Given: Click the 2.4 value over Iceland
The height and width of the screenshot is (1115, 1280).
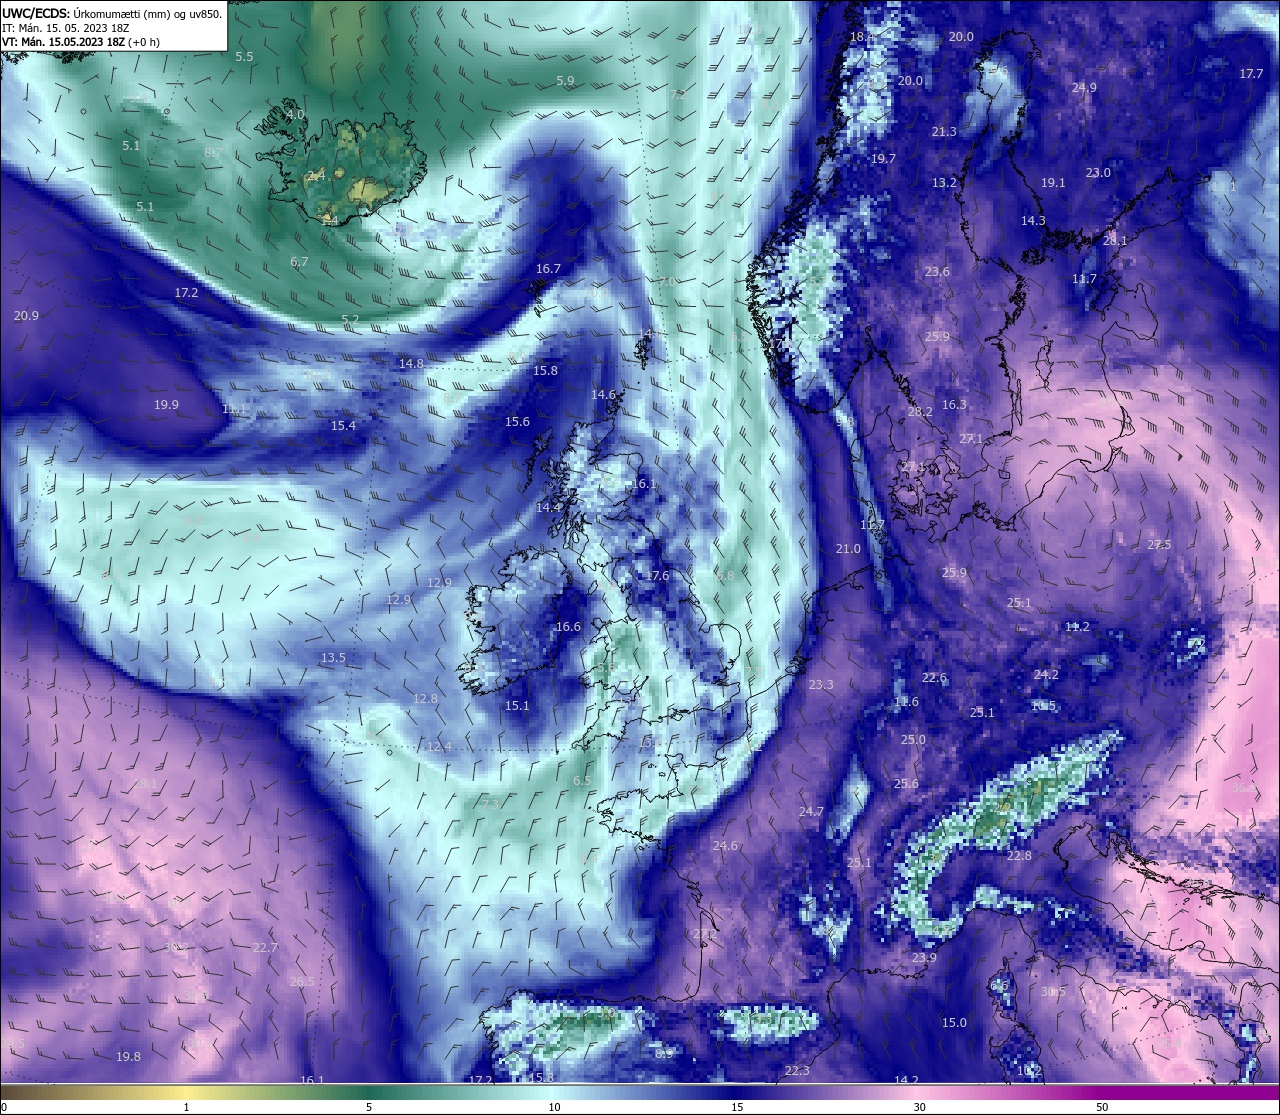Looking at the screenshot, I should pos(316,175).
